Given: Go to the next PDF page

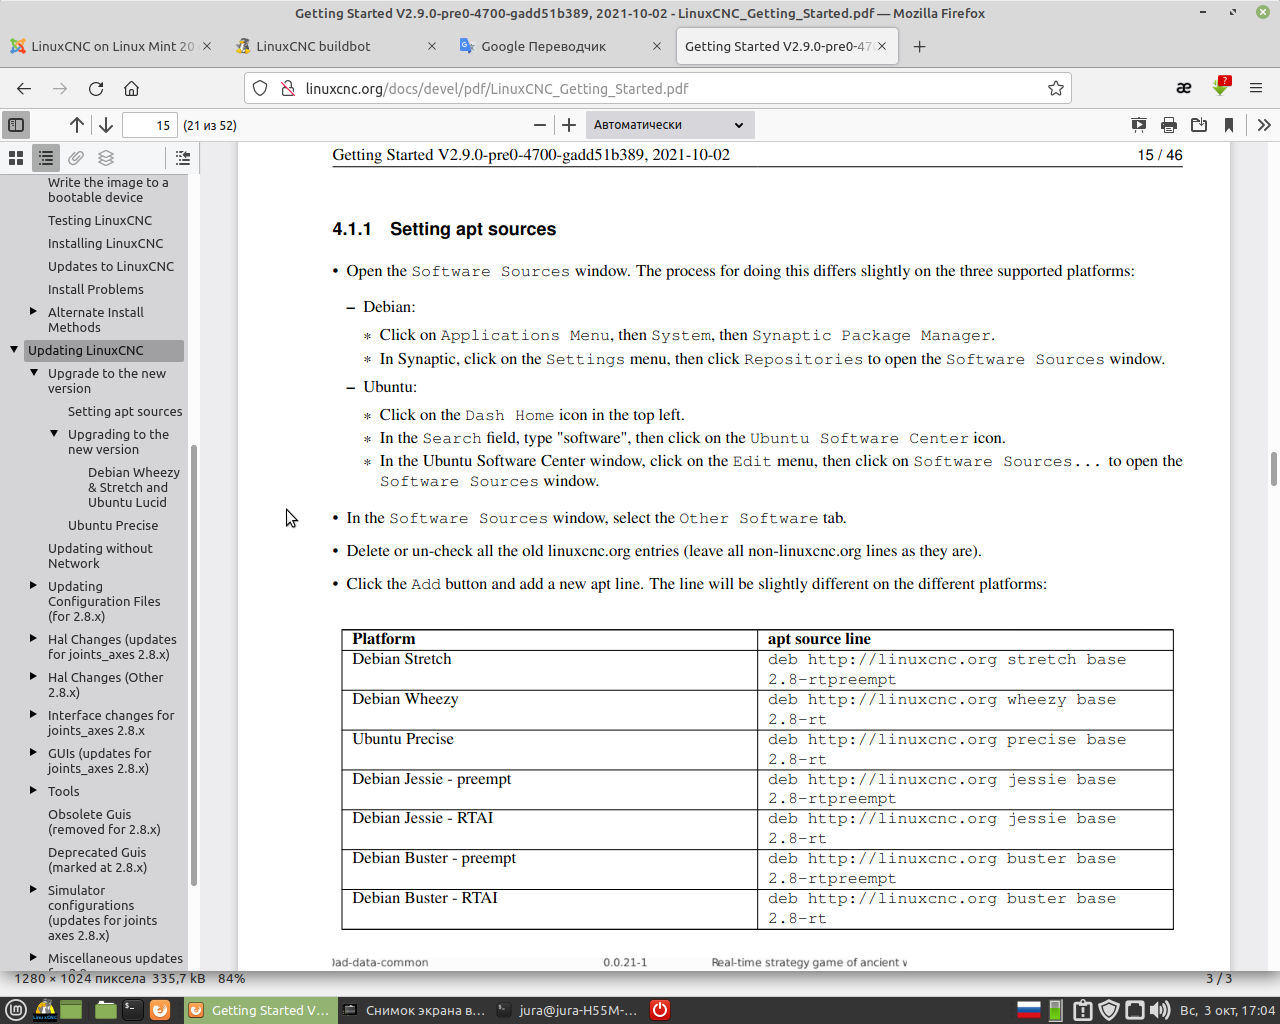Looking at the screenshot, I should [105, 125].
